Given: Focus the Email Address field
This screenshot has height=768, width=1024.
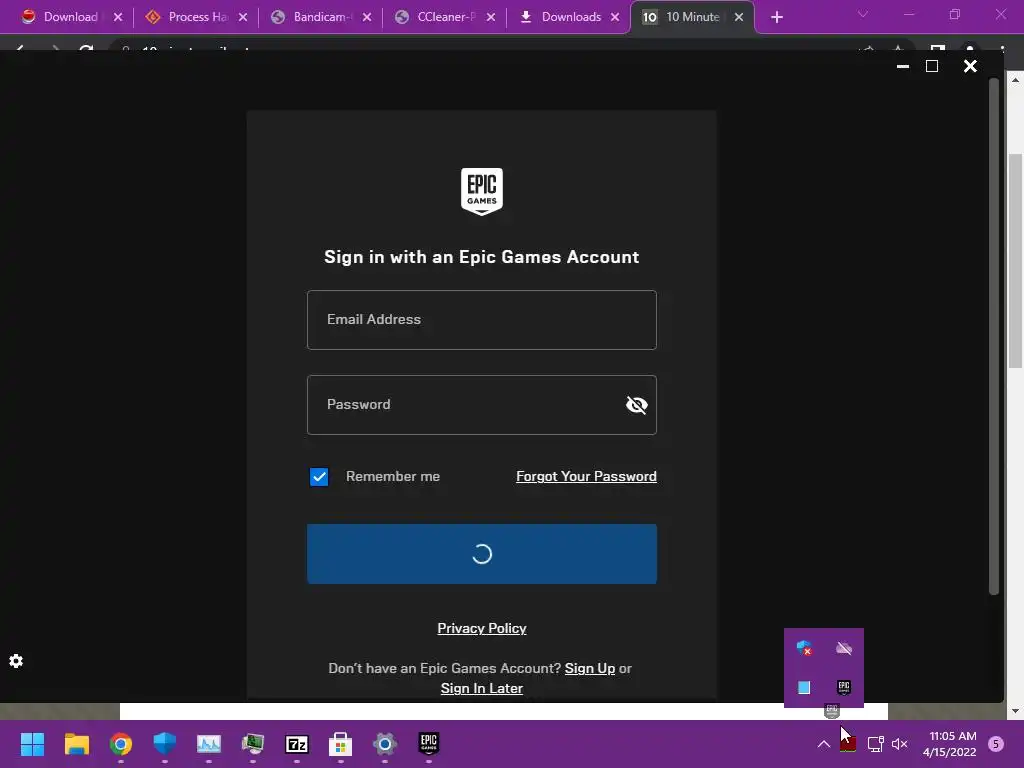Looking at the screenshot, I should (482, 320).
